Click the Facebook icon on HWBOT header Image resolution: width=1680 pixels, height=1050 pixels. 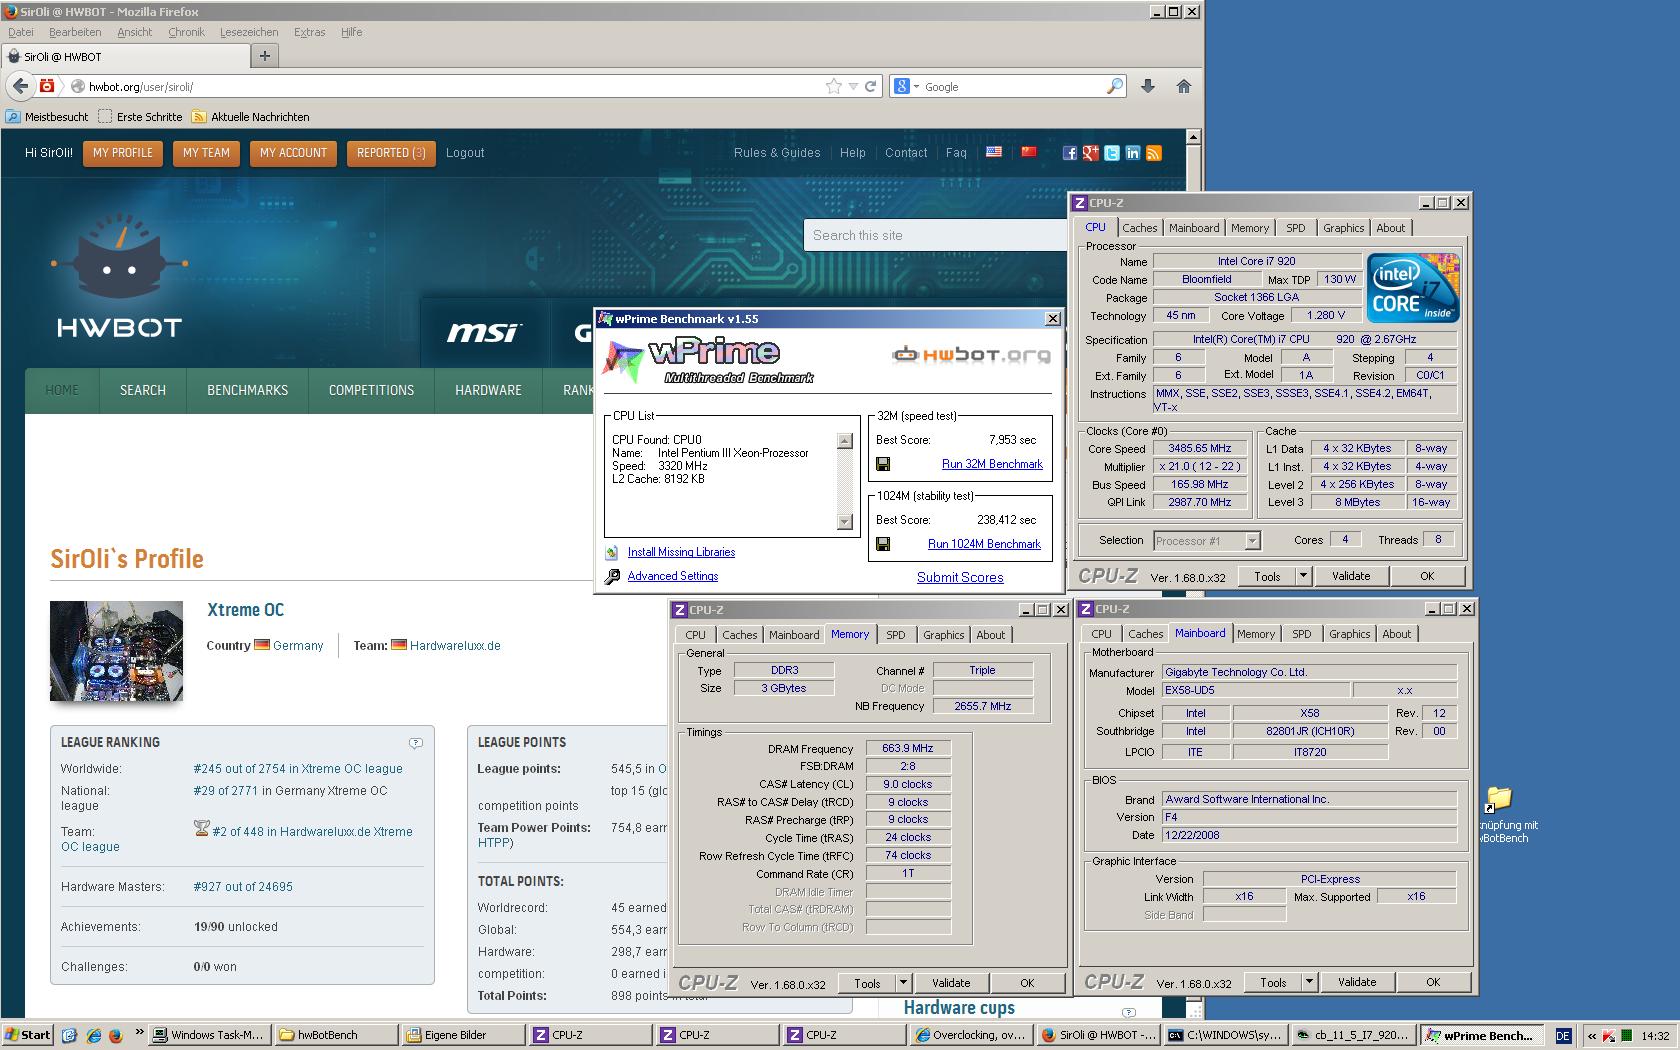1070,153
